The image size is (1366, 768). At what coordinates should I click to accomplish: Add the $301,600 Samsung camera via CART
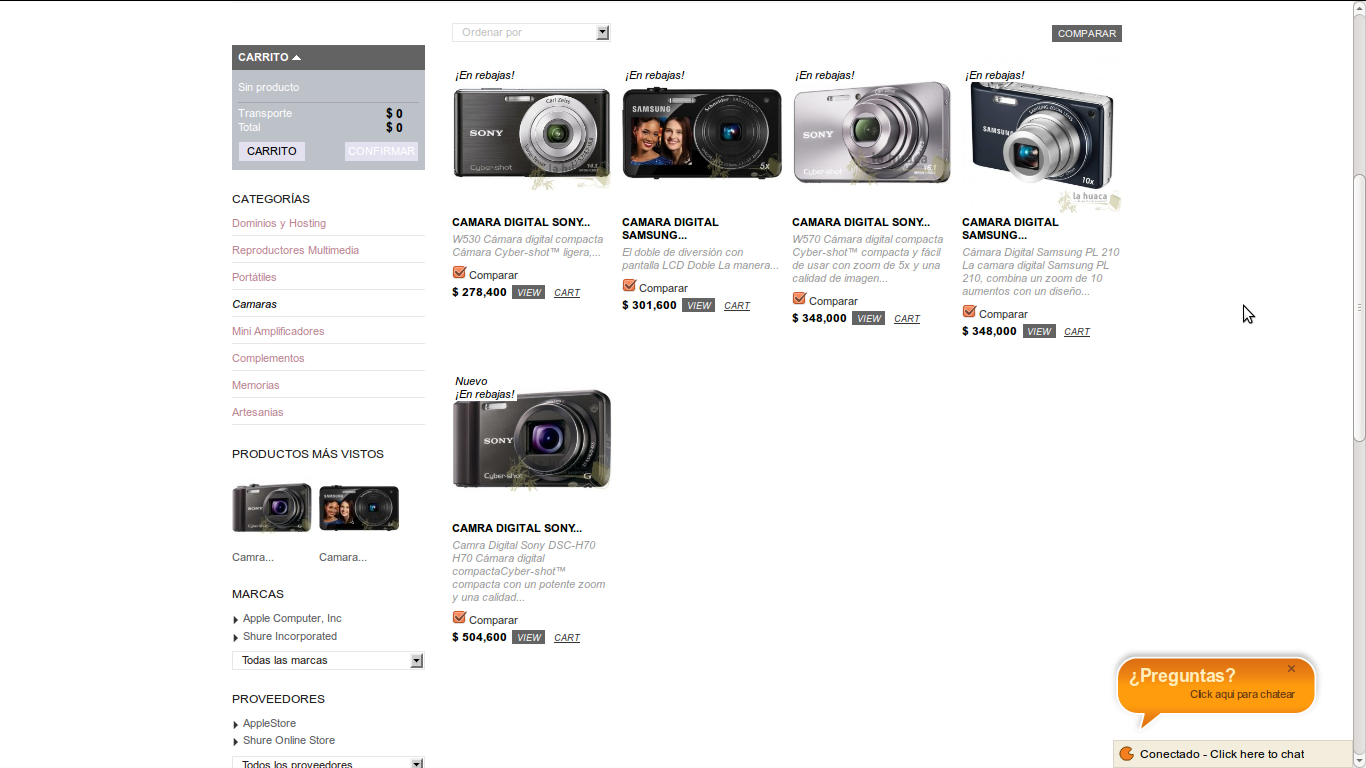737,306
